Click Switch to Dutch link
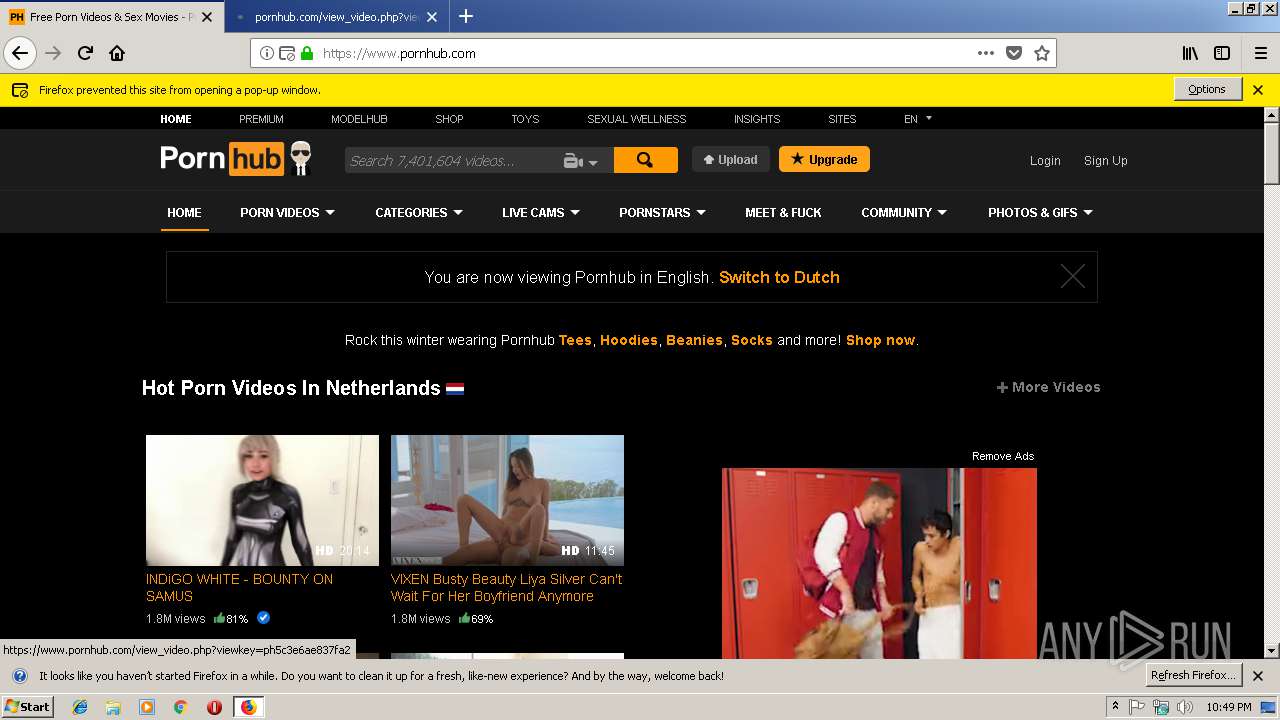Viewport: 1280px width, 720px height. (x=779, y=277)
